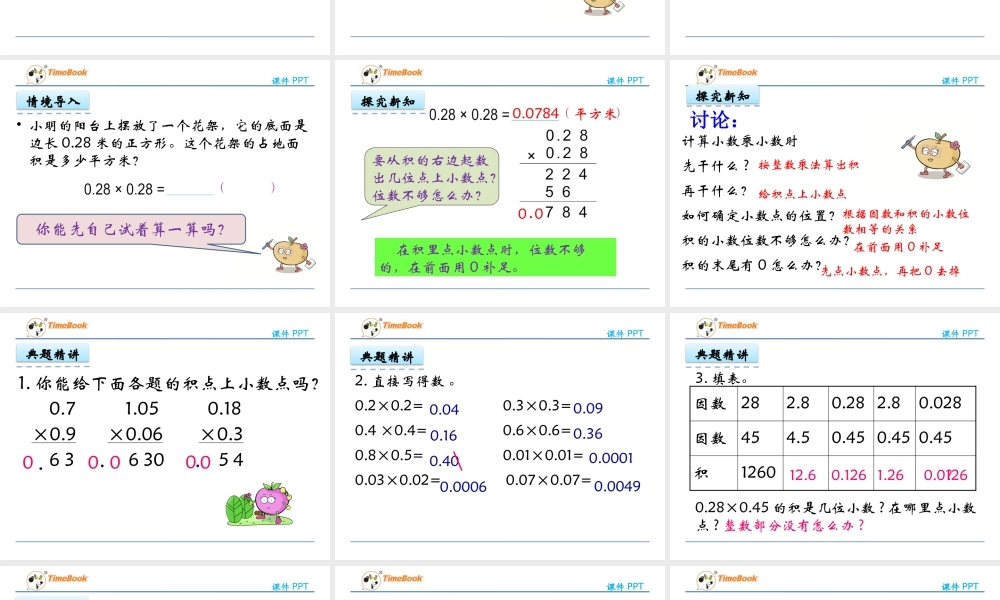
Task: Click the TimeBook logo on the 讨论 slide
Action: [727, 74]
